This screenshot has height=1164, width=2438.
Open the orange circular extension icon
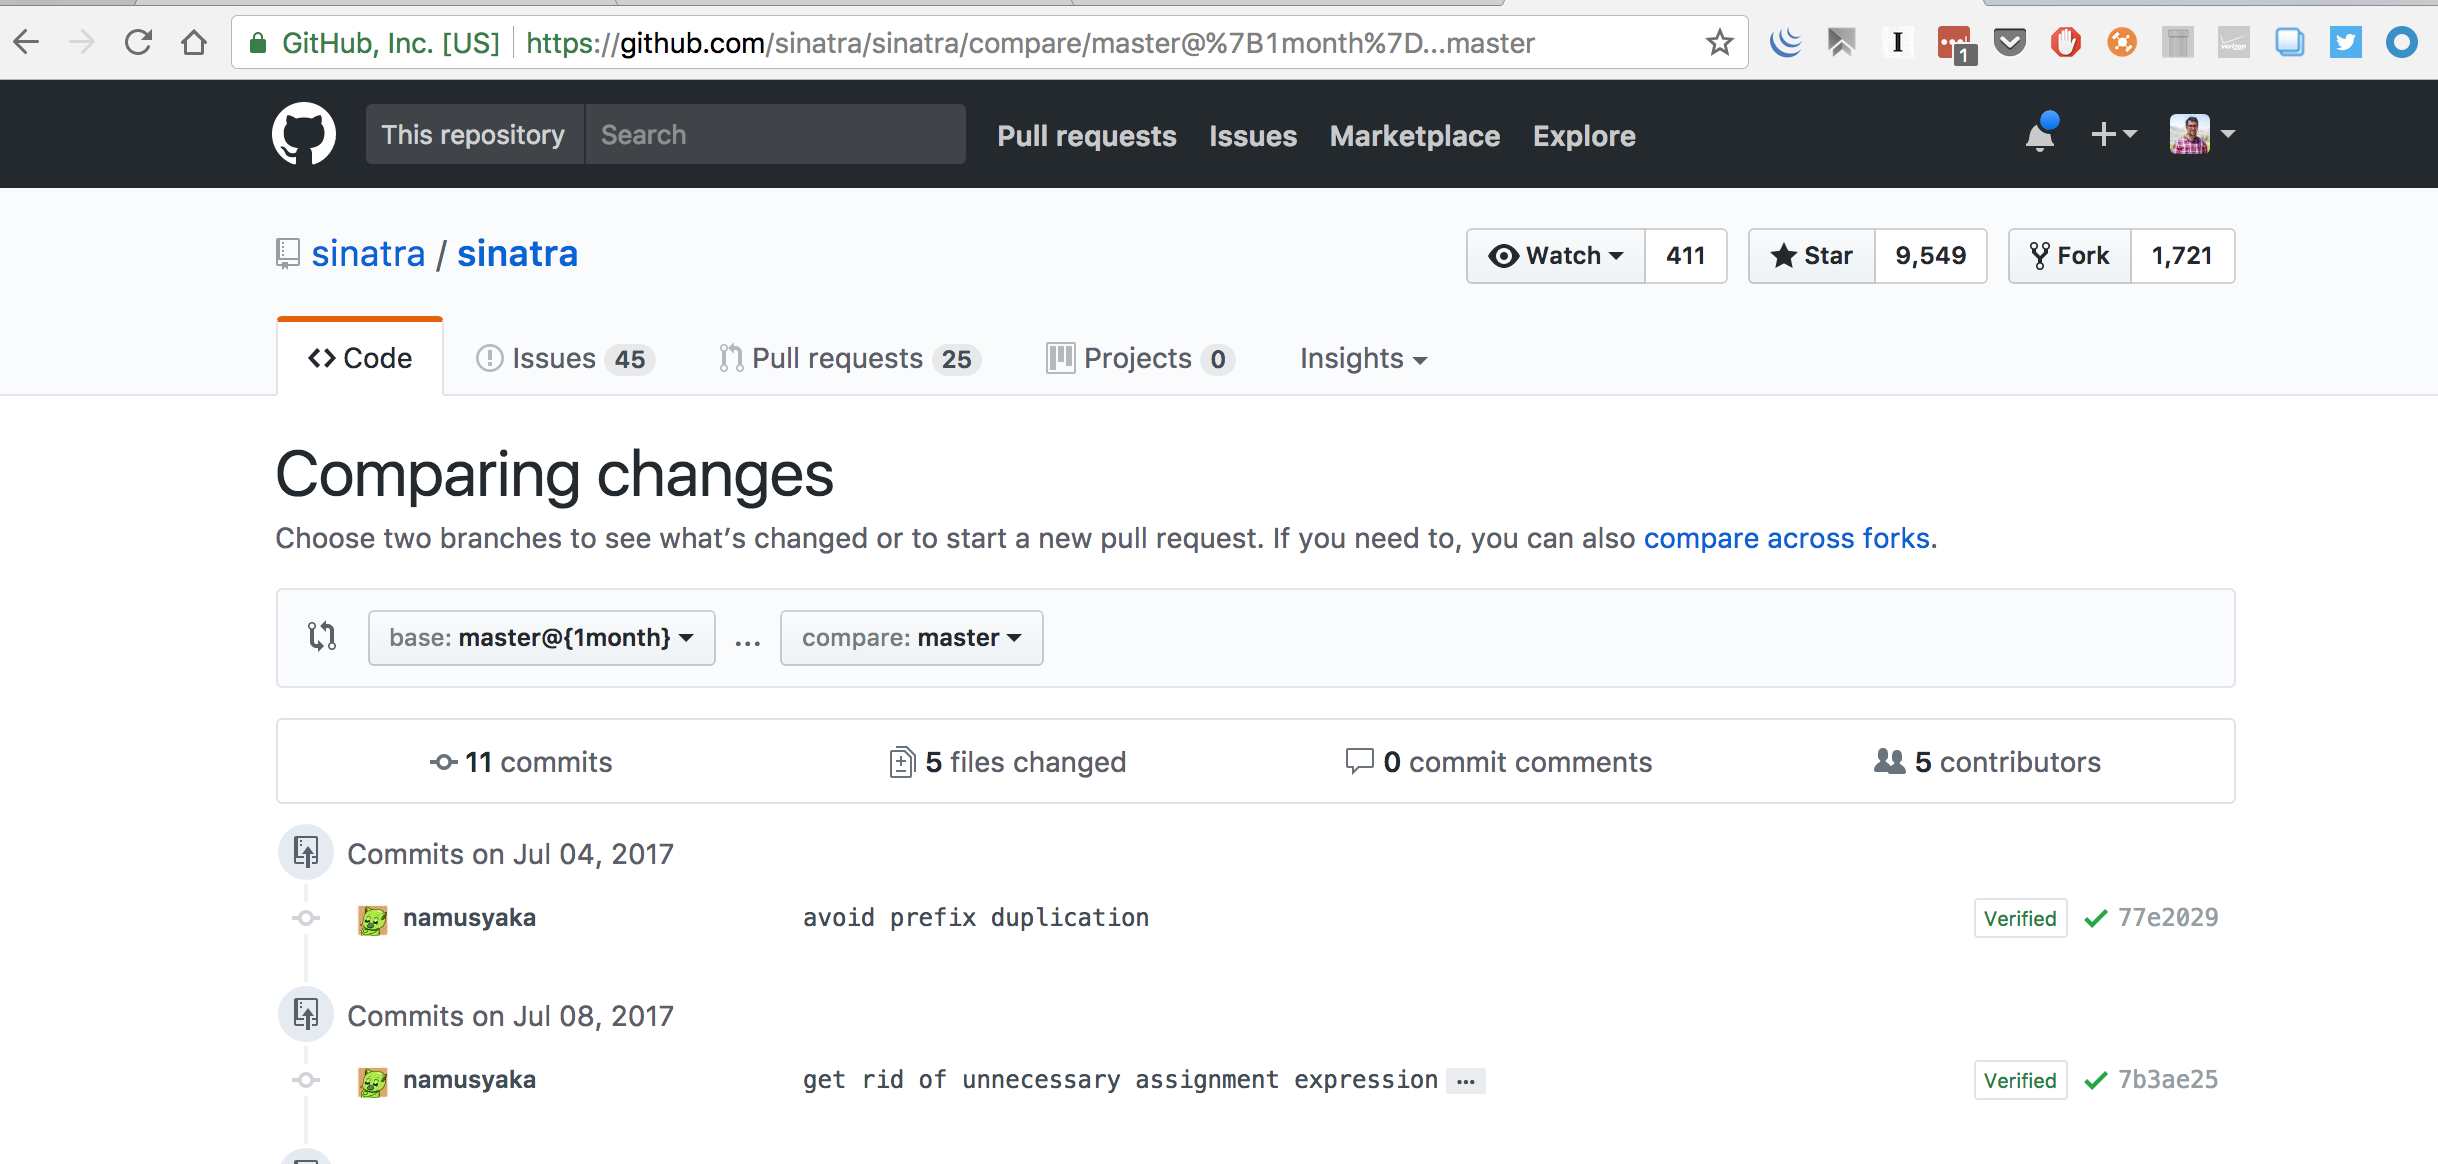pyautogui.click(x=2121, y=42)
